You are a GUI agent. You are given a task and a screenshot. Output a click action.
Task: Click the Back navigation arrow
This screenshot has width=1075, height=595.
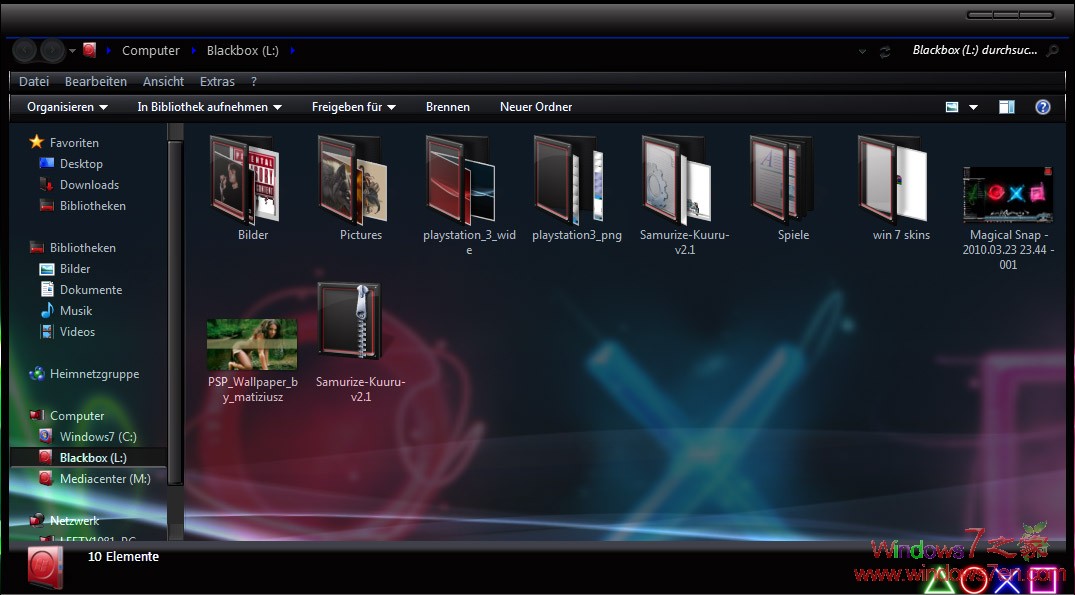(25, 51)
